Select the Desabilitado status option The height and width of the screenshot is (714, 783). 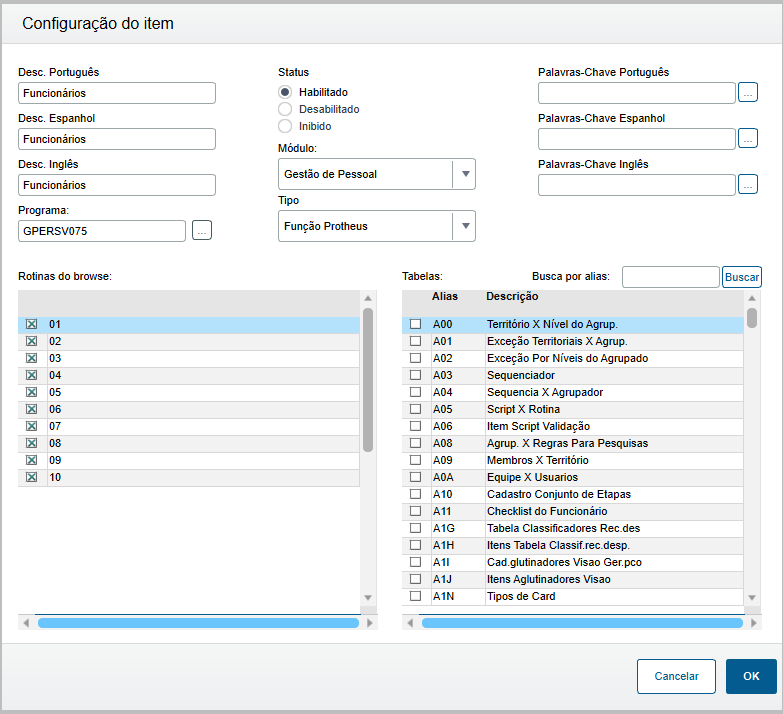[285, 109]
